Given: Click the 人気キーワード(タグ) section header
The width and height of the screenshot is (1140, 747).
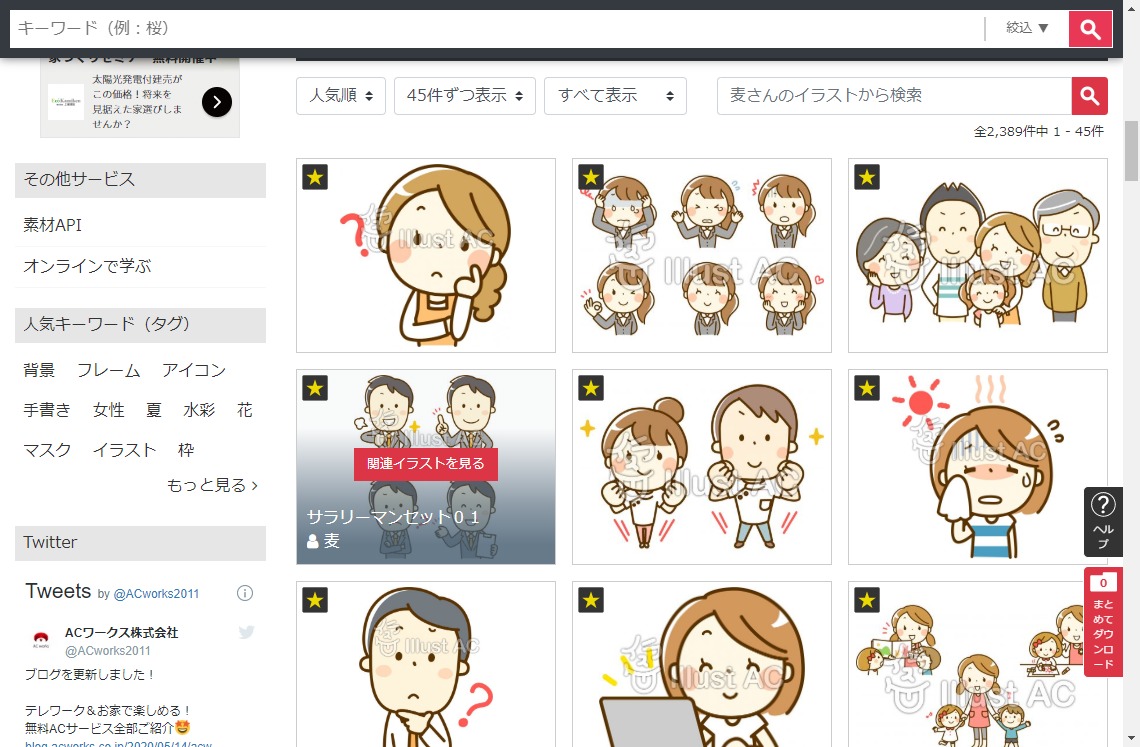Looking at the screenshot, I should 140,324.
